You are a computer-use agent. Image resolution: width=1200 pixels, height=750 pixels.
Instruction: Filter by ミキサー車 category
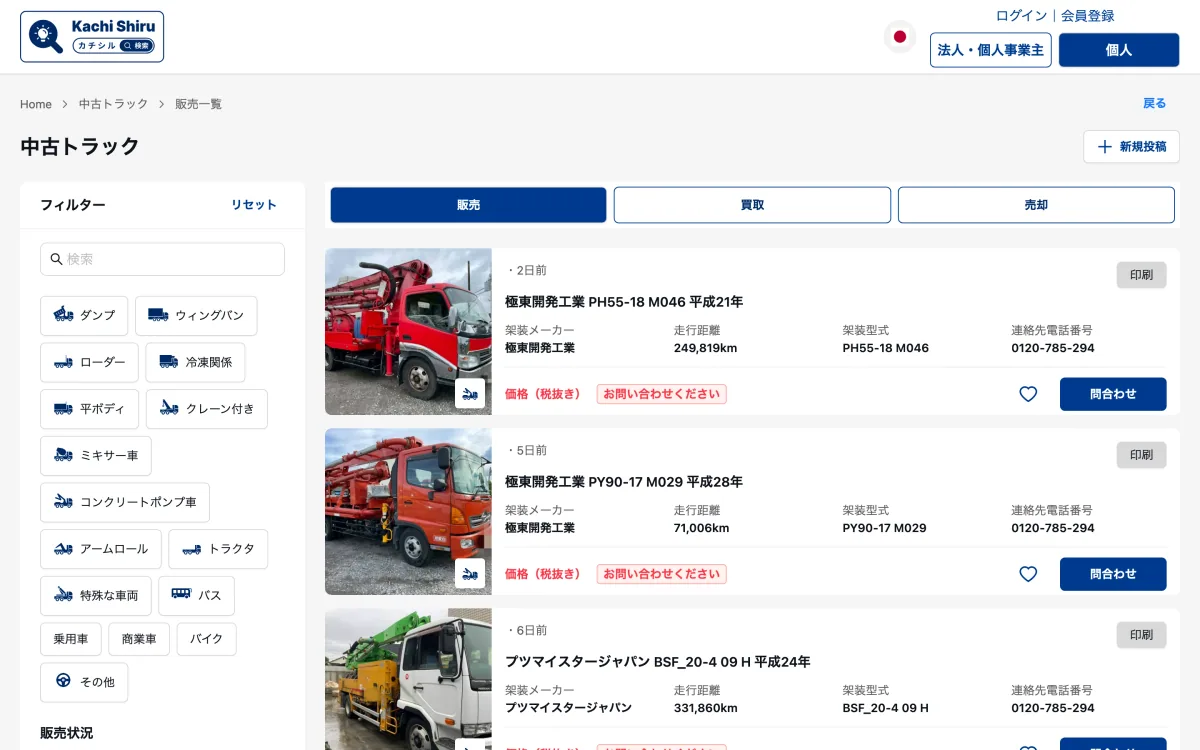(x=96, y=456)
